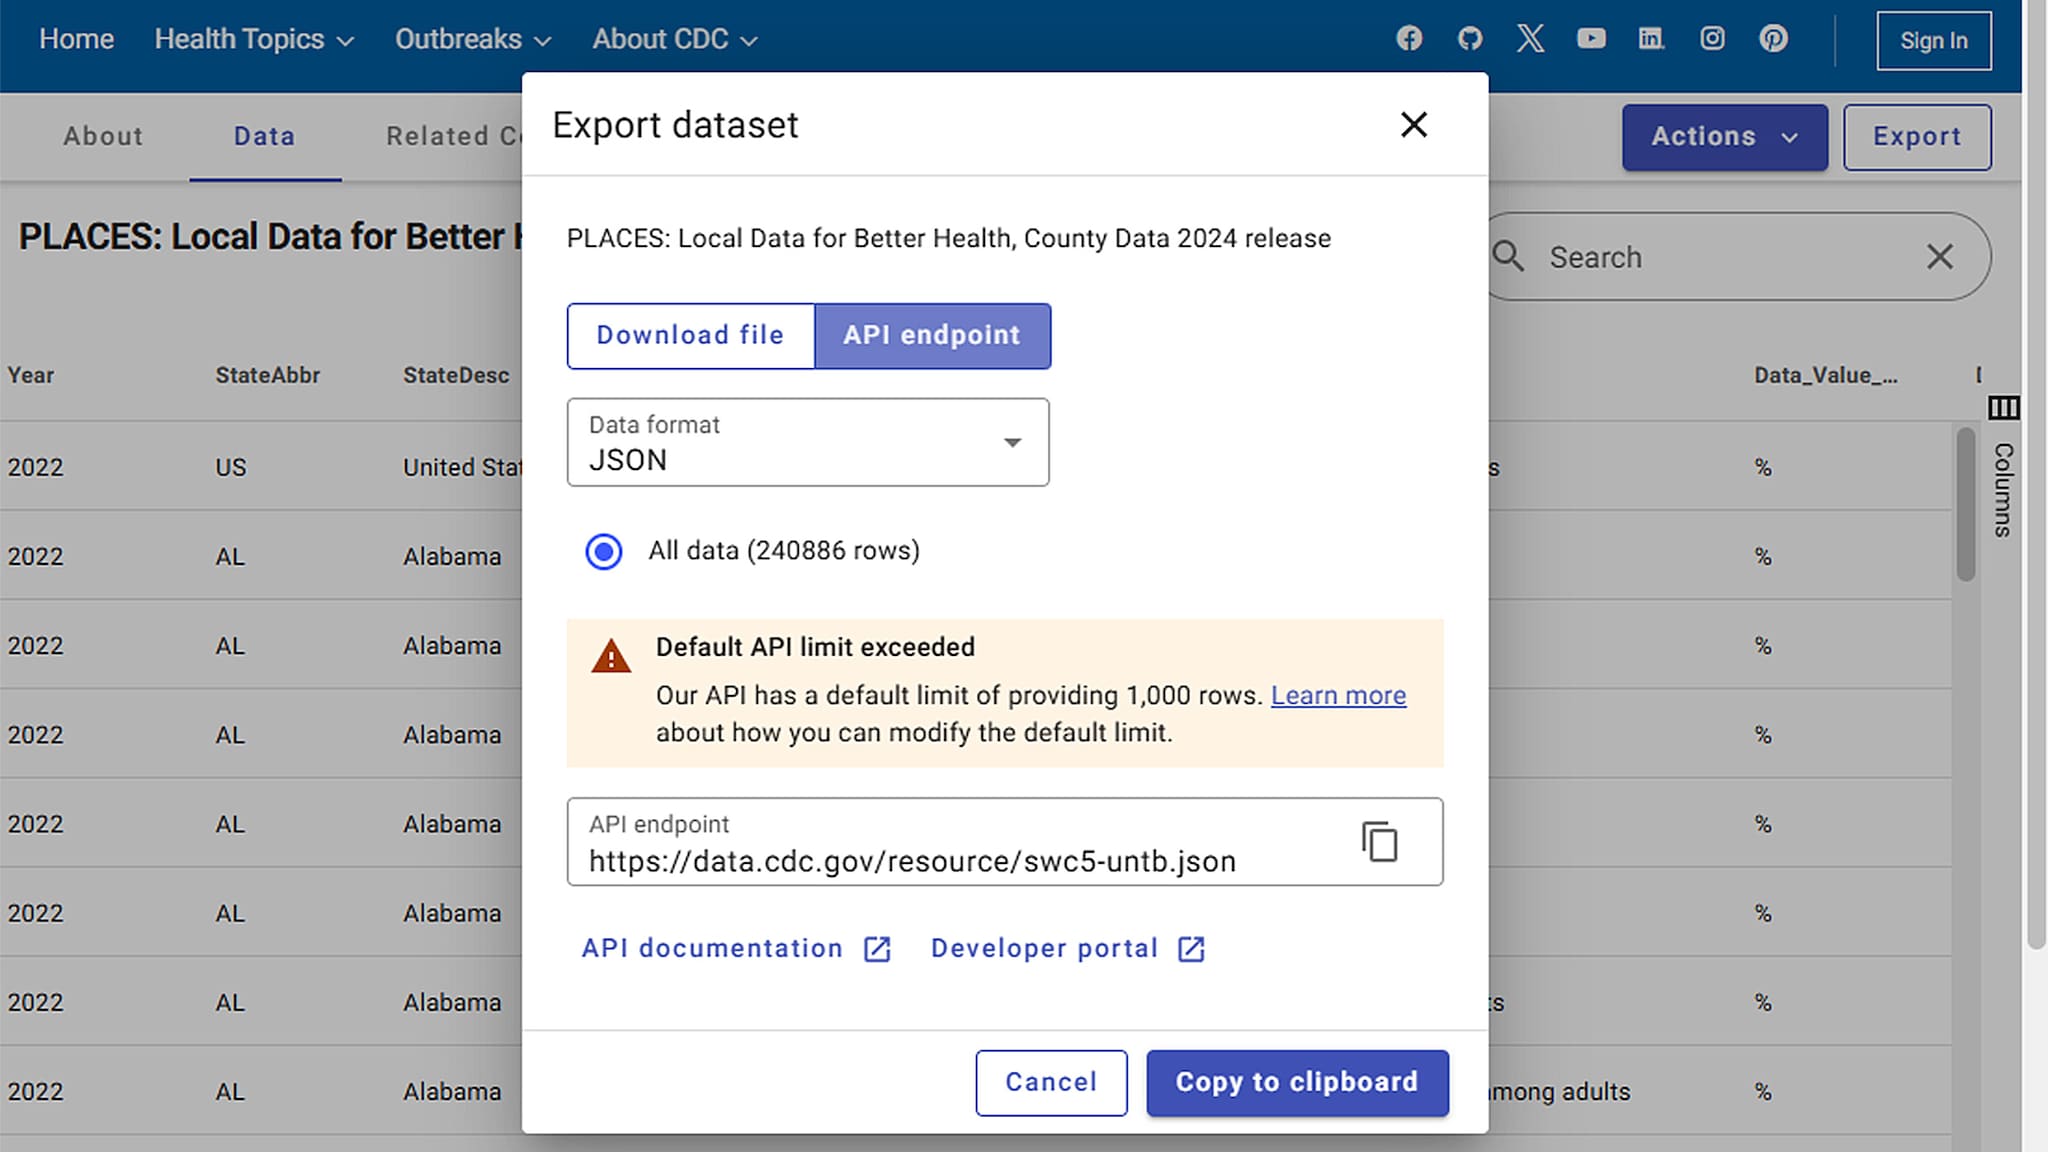The height and width of the screenshot is (1152, 2048).
Task: Switch to the 'About' tab on the dataset page
Action: [x=103, y=136]
